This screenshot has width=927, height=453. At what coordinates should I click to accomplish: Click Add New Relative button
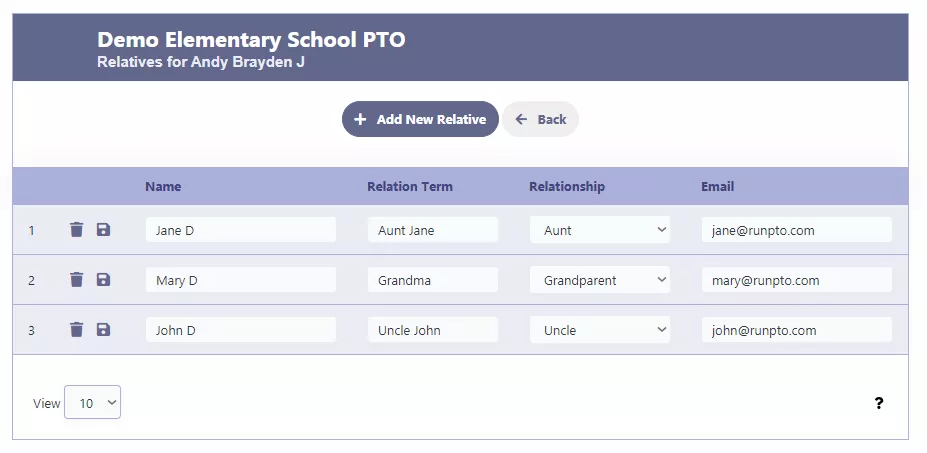click(x=420, y=119)
